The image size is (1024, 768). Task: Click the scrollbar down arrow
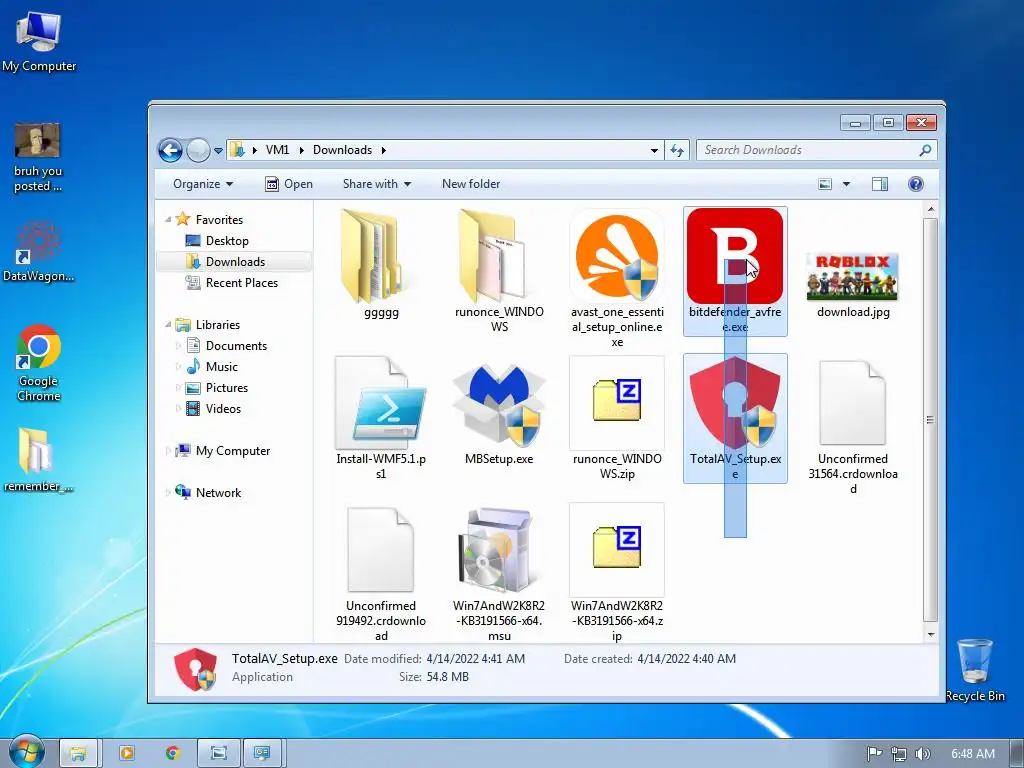coord(931,634)
